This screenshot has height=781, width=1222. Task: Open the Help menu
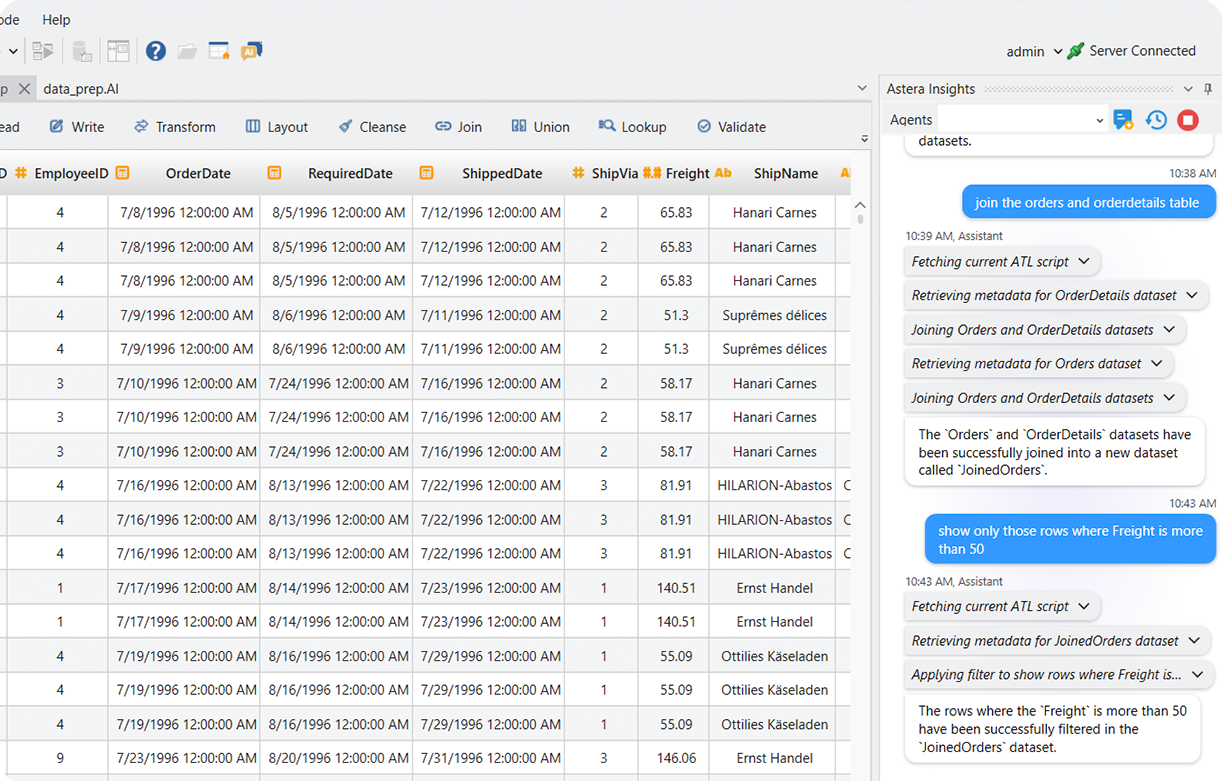point(56,19)
